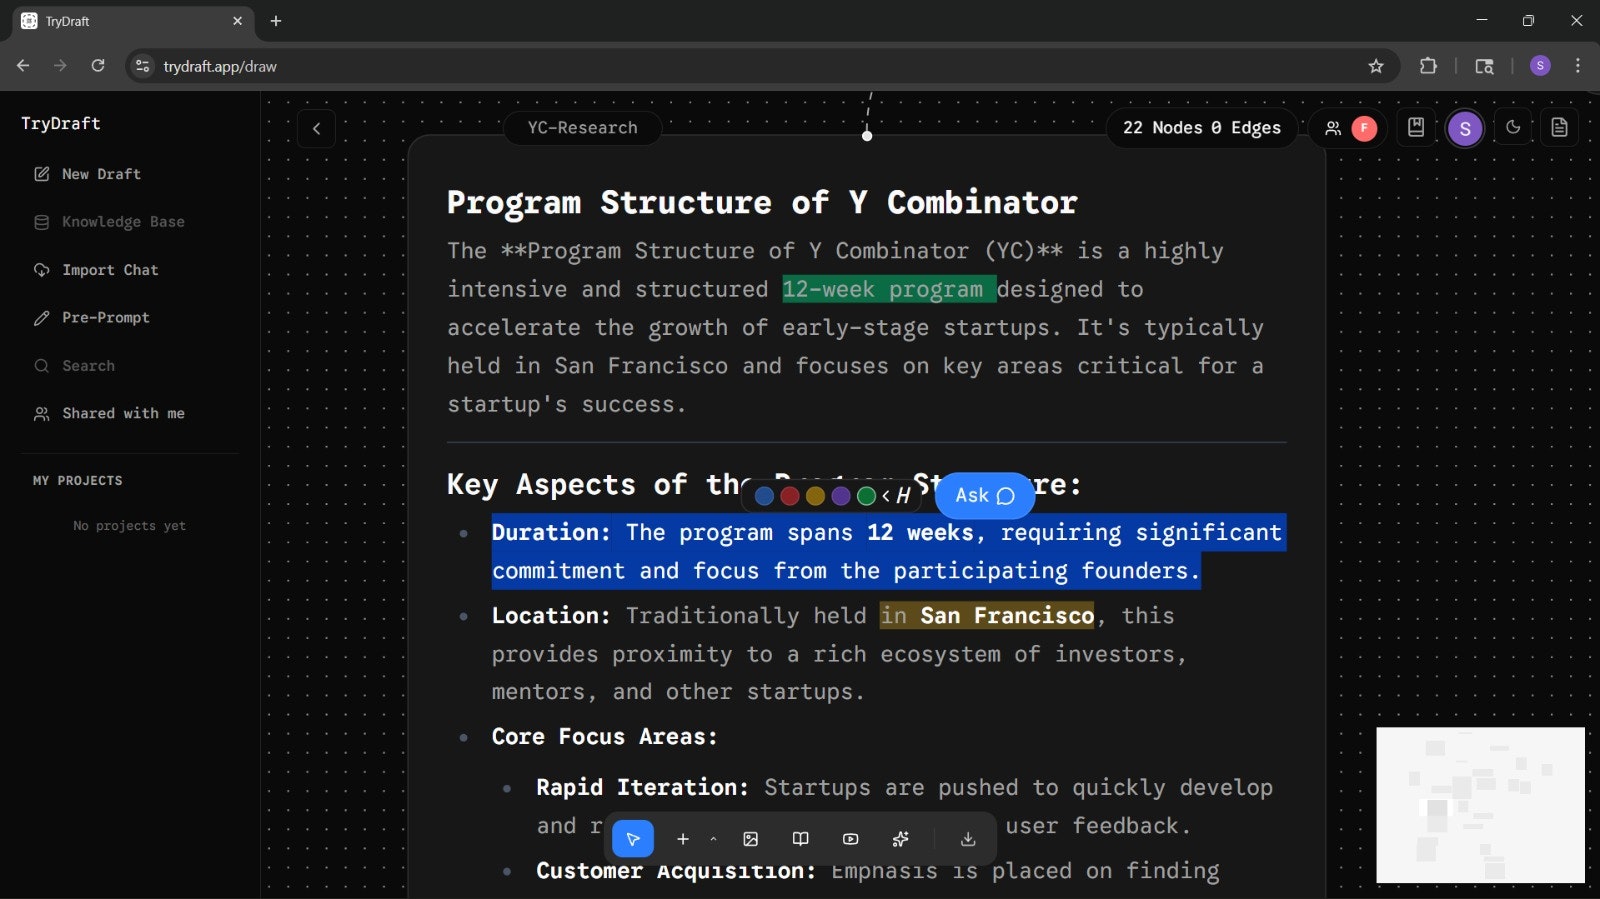The width and height of the screenshot is (1600, 899).
Task: Click the 'Program Structure of Y Combinator' heading
Action: [x=762, y=202]
